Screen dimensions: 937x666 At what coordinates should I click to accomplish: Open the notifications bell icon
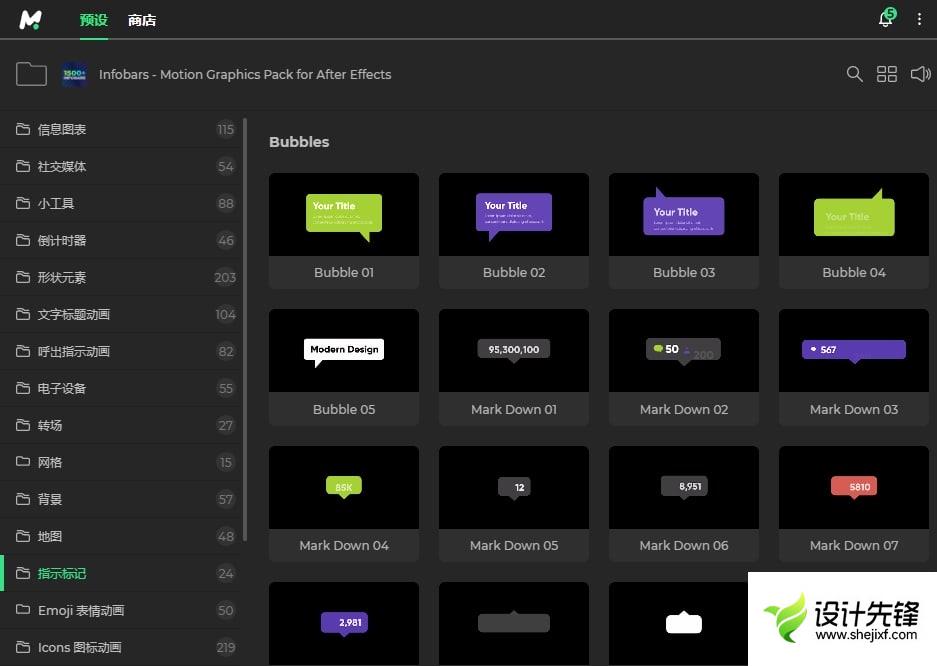point(885,19)
